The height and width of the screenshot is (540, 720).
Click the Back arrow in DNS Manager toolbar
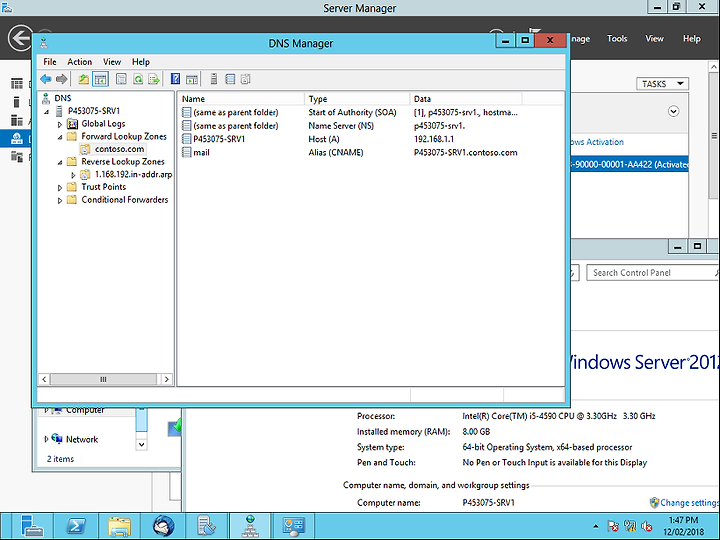tap(46, 79)
